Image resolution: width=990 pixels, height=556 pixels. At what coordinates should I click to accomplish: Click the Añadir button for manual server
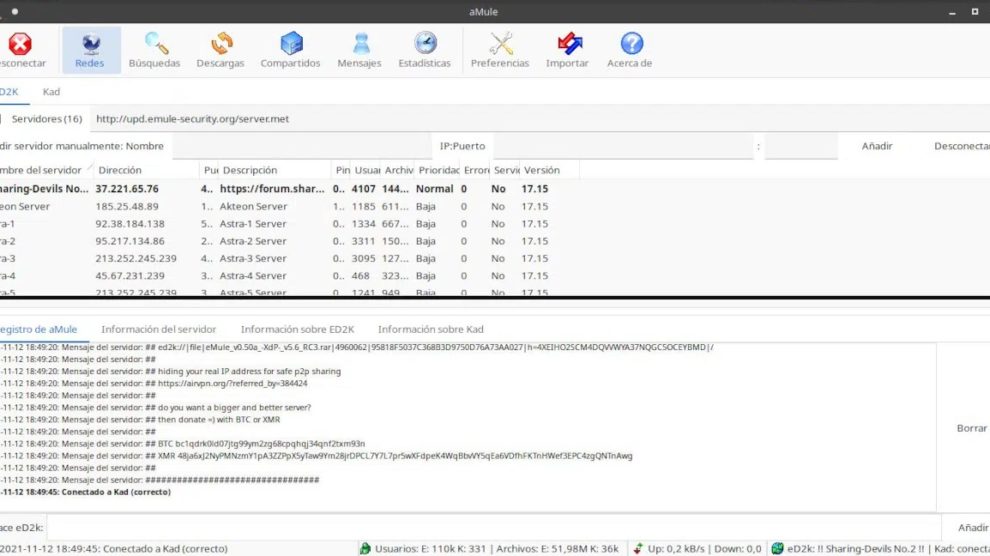(877, 146)
